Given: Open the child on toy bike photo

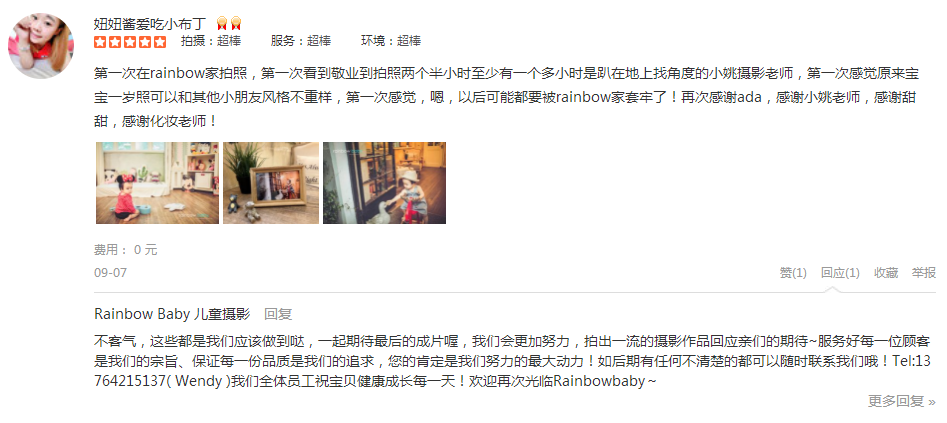Looking at the screenshot, I should (385, 183).
